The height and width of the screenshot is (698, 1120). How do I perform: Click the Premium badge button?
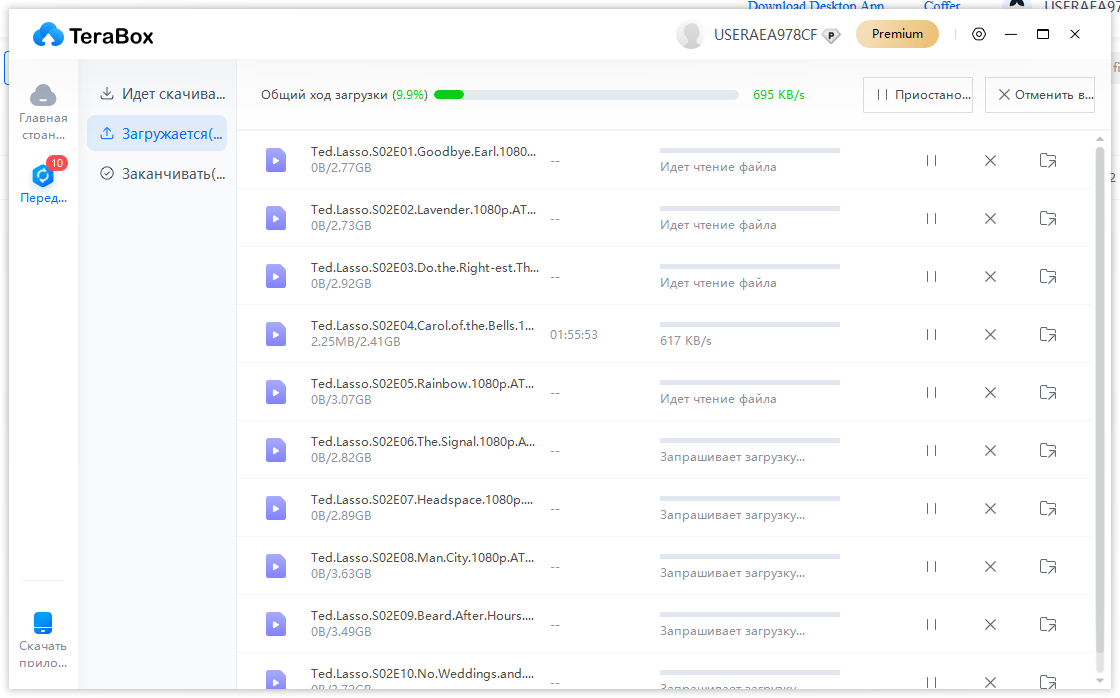tap(897, 34)
